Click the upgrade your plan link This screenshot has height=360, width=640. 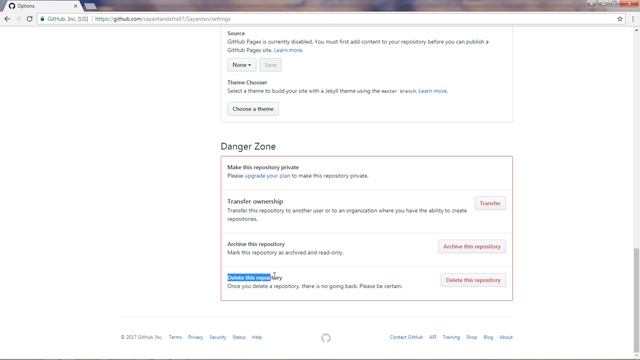[x=267, y=176]
